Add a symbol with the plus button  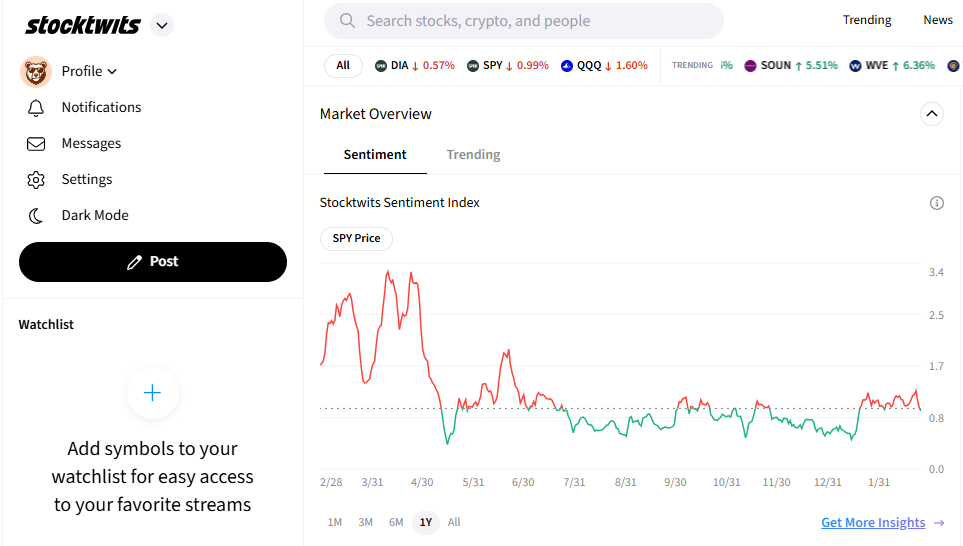tap(152, 393)
